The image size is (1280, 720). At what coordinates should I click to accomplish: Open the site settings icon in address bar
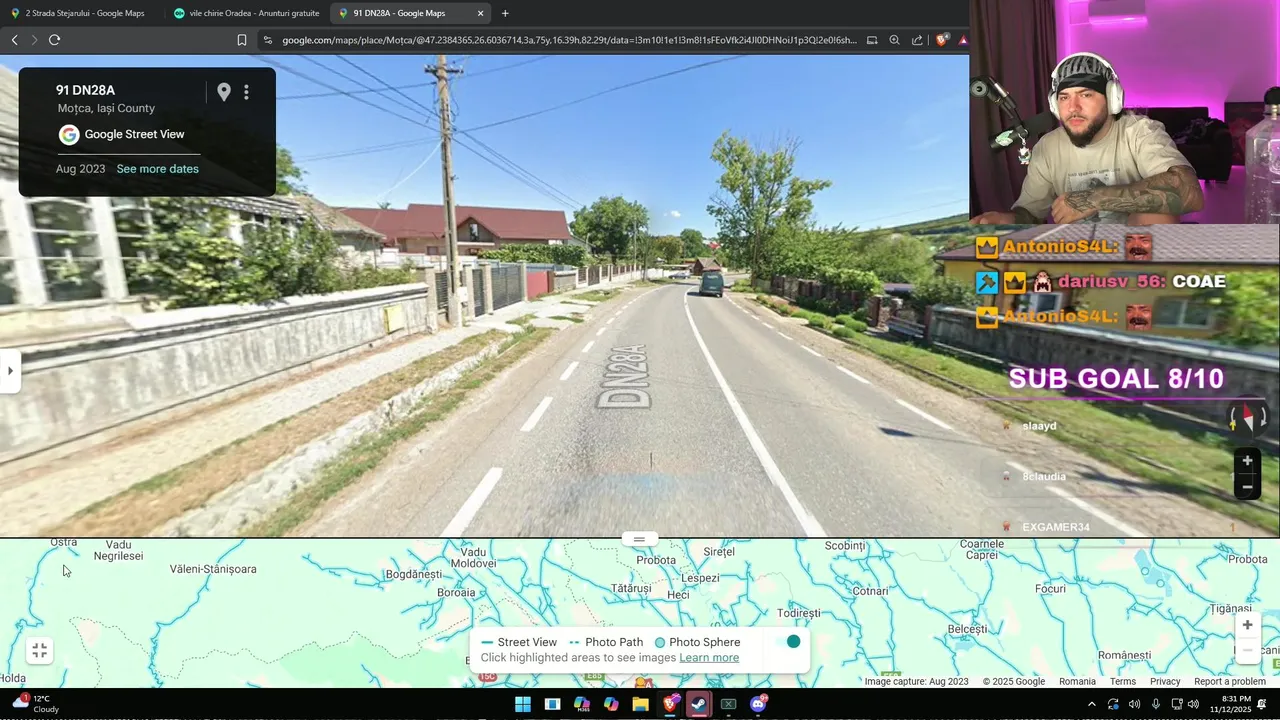267,40
